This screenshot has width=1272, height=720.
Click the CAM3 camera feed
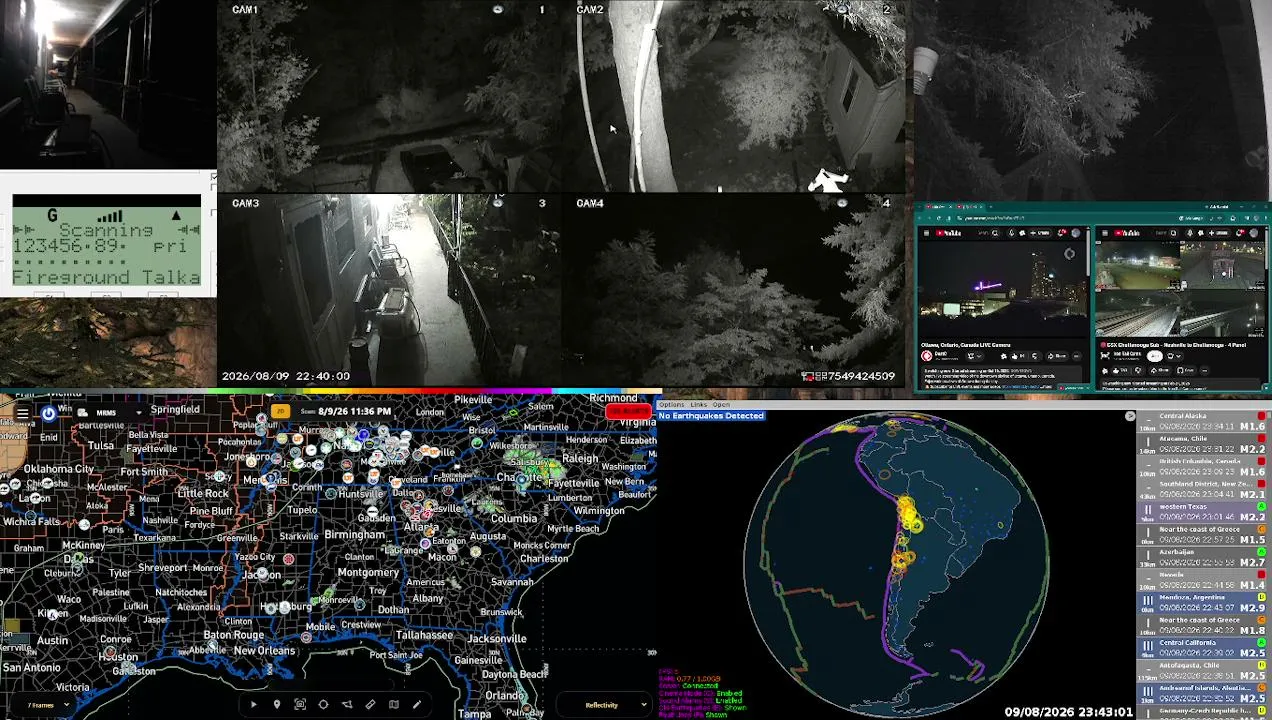click(390, 290)
